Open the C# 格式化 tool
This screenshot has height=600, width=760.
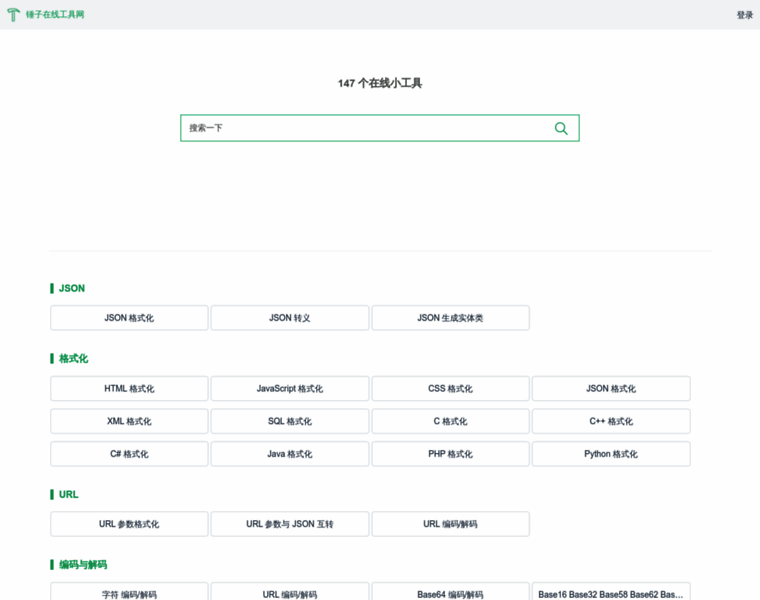[x=129, y=454]
